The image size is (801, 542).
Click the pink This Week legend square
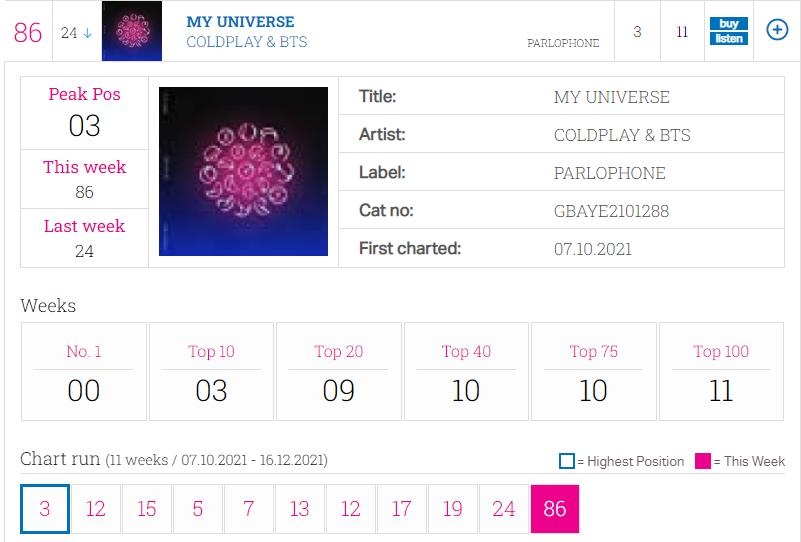click(703, 461)
